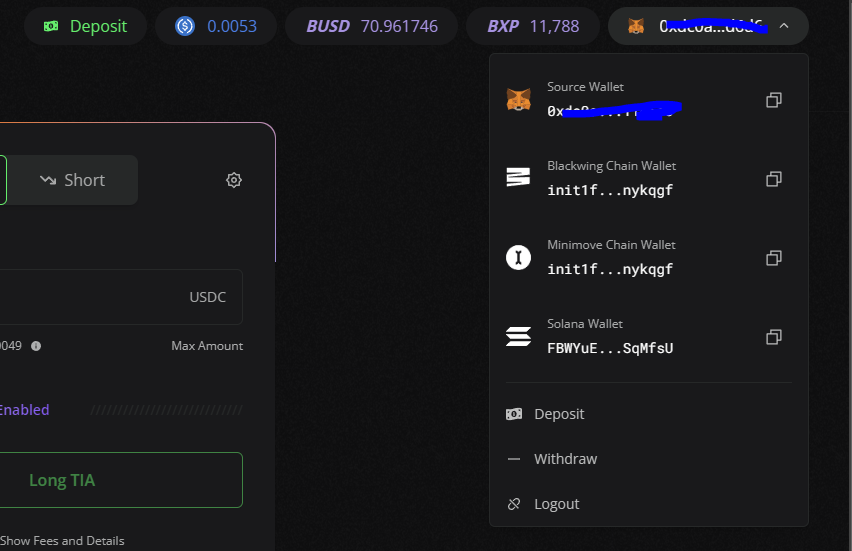Click Solana address FBWYuE...SqMfsU
The image size is (852, 551).
tap(610, 348)
